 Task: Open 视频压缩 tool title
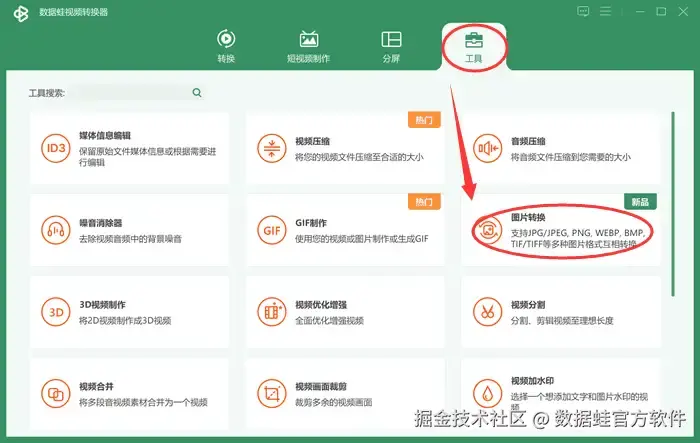coord(312,142)
